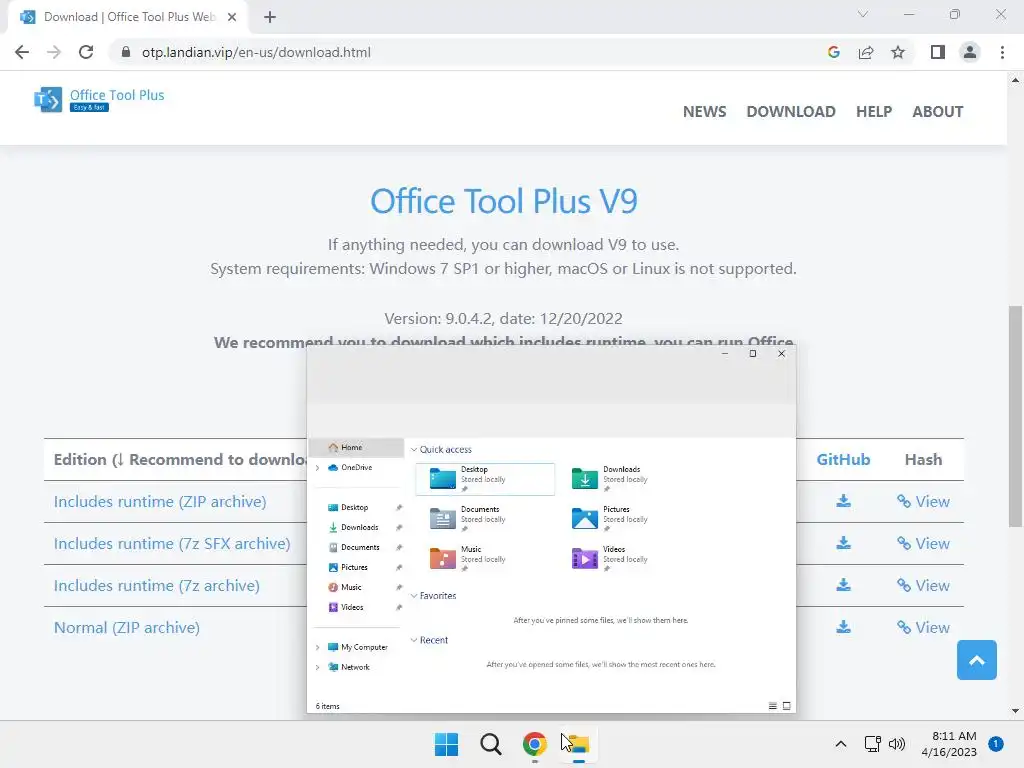Open the NEWS menu item
Screen dimensions: 1024x768
pos(705,112)
